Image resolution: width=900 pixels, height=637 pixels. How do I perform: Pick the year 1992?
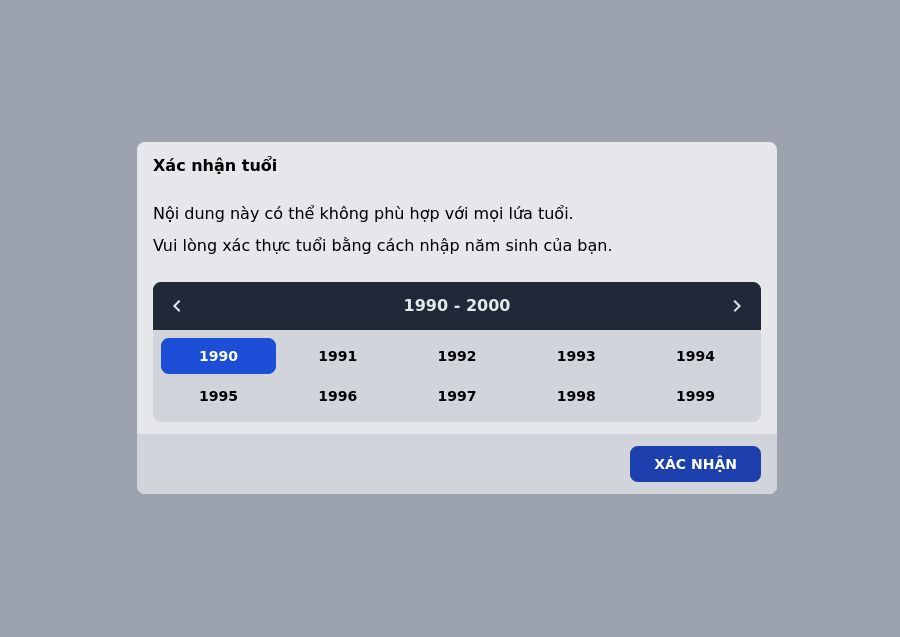coord(457,356)
